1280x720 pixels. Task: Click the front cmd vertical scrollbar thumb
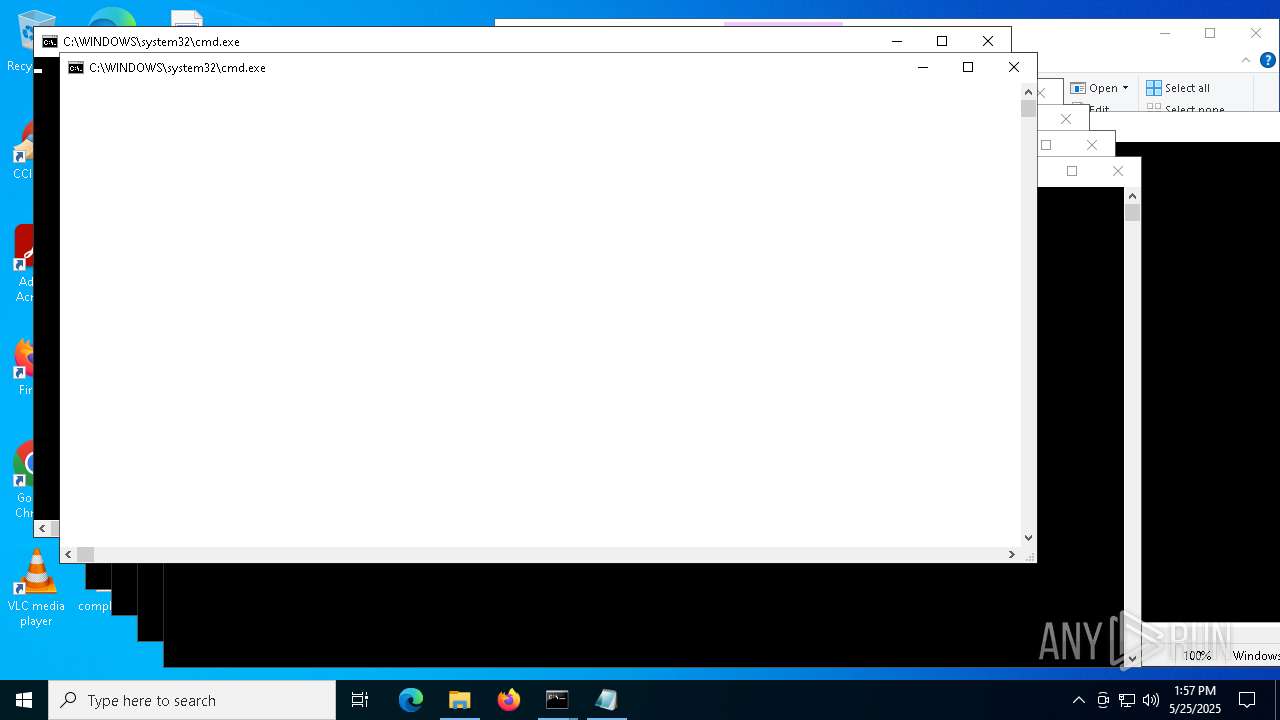1028,109
